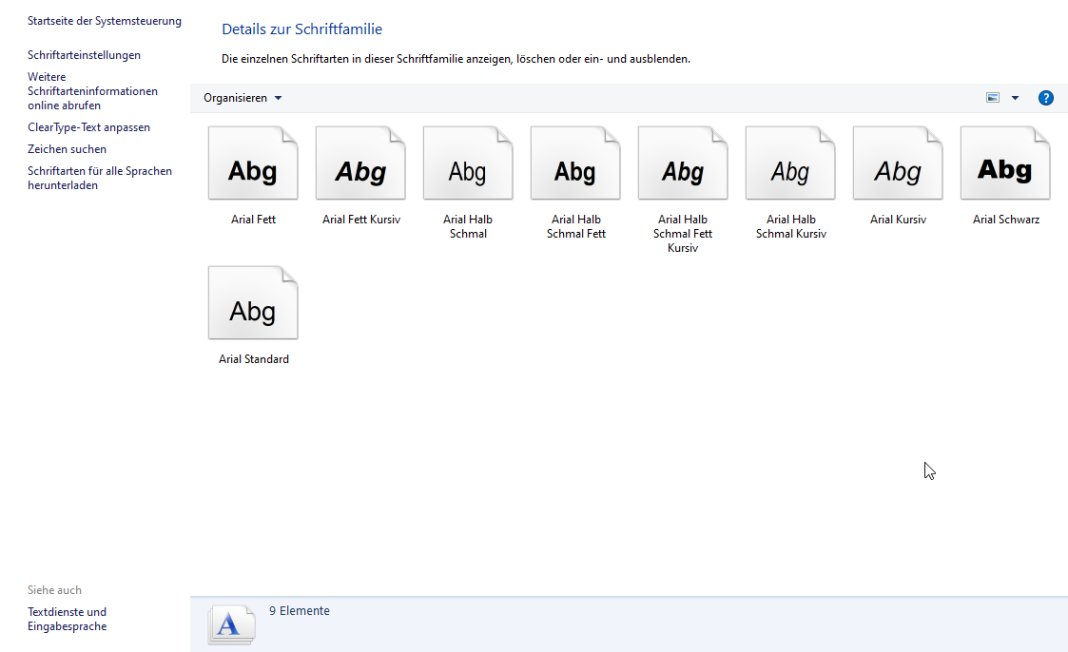
Task: Select the Arial Schwarz font icon
Action: pyautogui.click(x=1005, y=162)
